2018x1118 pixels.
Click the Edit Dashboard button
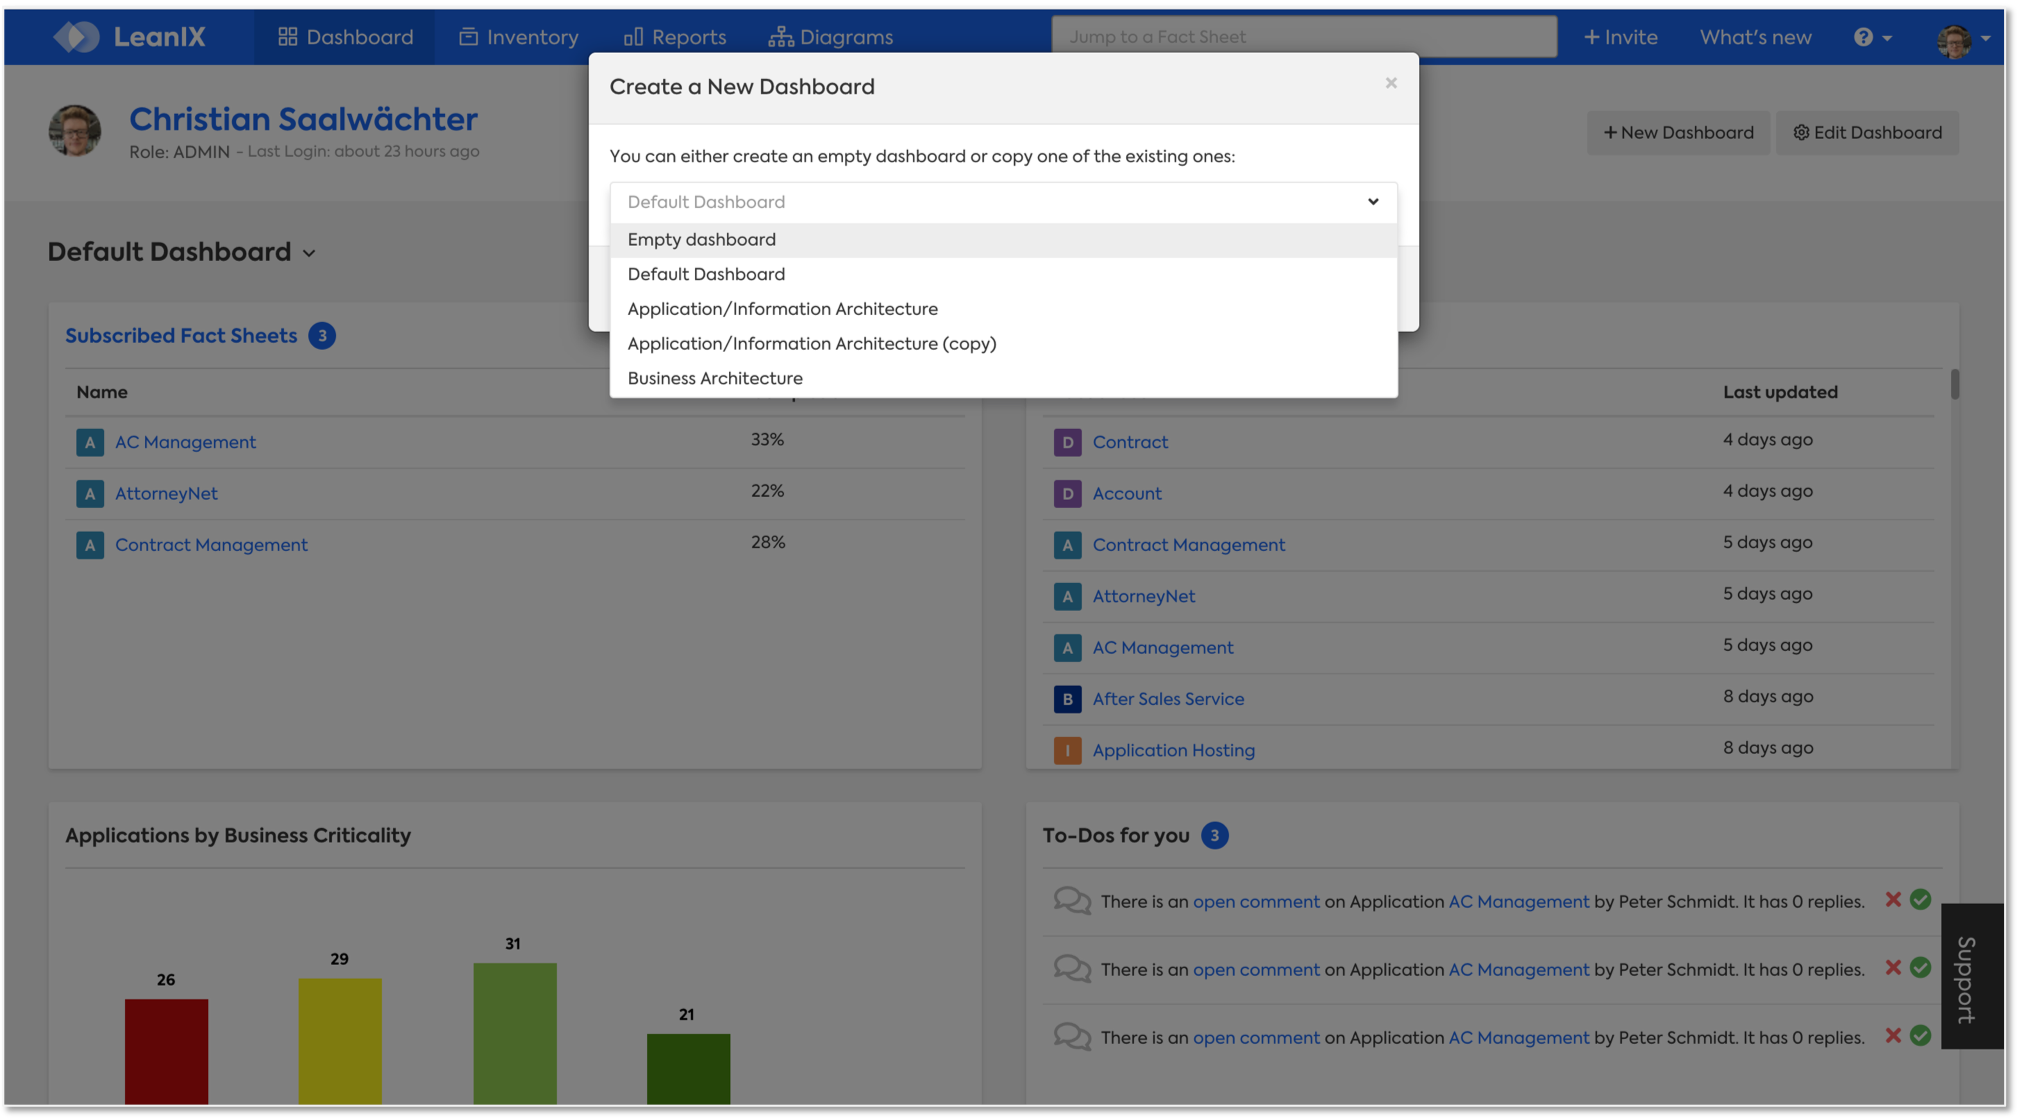click(x=1867, y=133)
